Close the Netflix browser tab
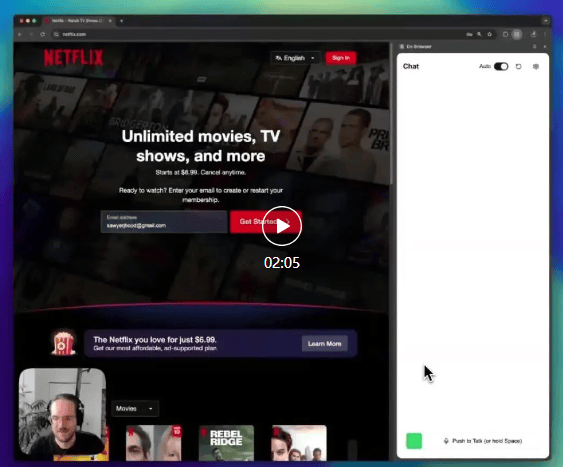The image size is (563, 467). pyautogui.click(x=110, y=21)
